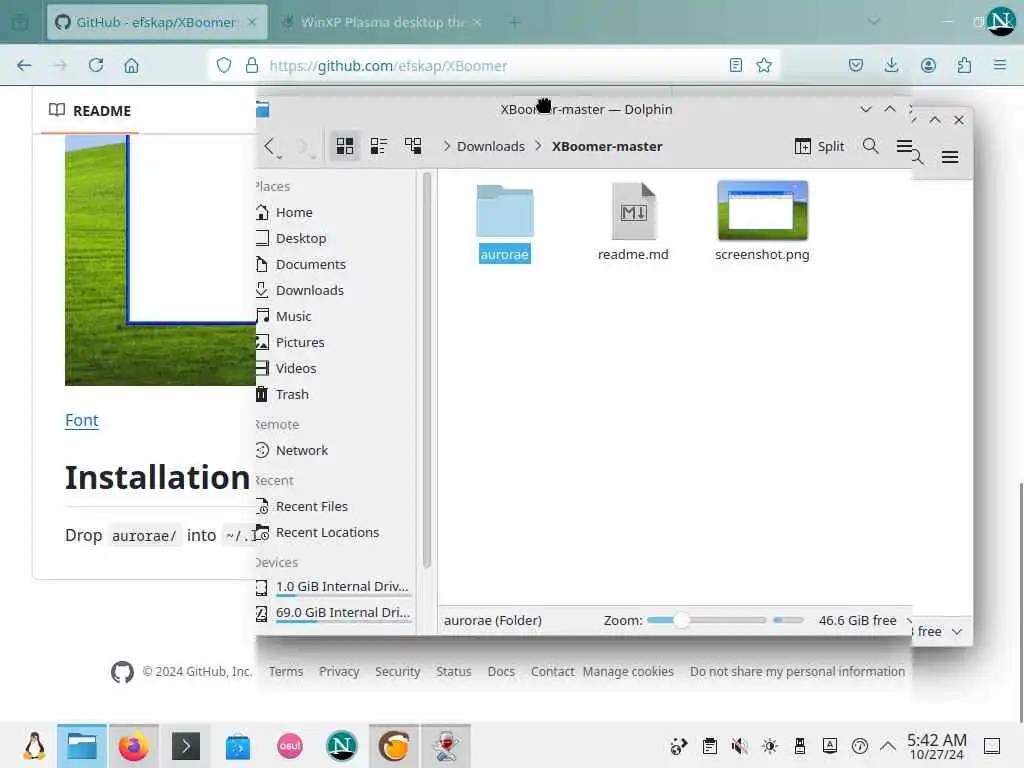Toggle muted volume tray icon

pyautogui.click(x=739, y=746)
